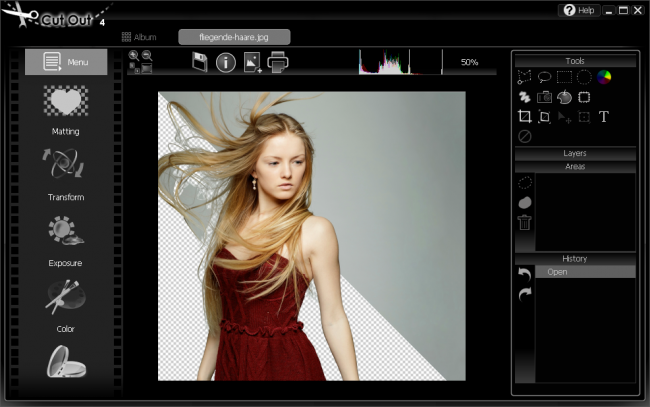Collapse the Areas panel header
Screen dimensions: 650x407
click(575, 166)
